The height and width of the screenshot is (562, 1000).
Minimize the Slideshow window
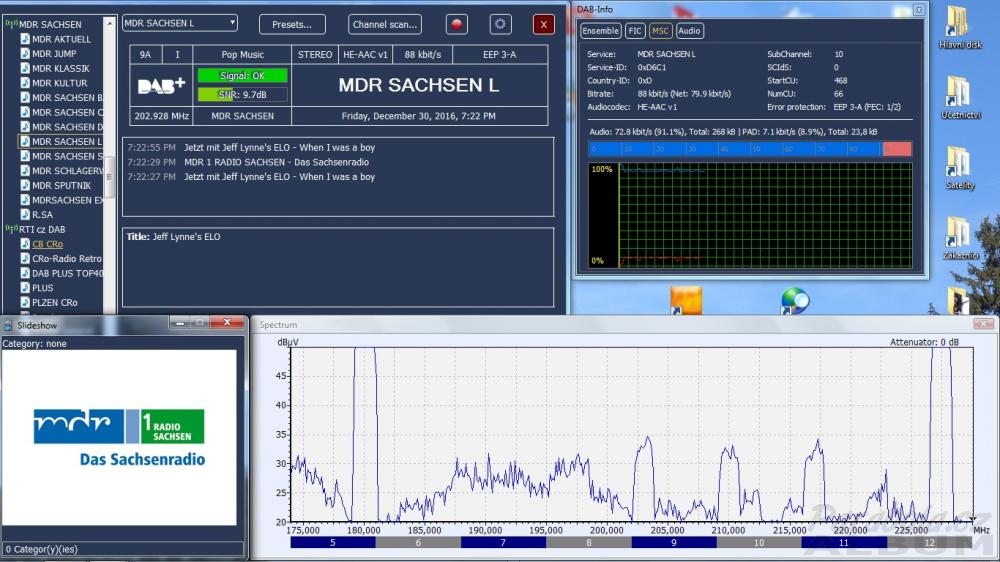180,323
